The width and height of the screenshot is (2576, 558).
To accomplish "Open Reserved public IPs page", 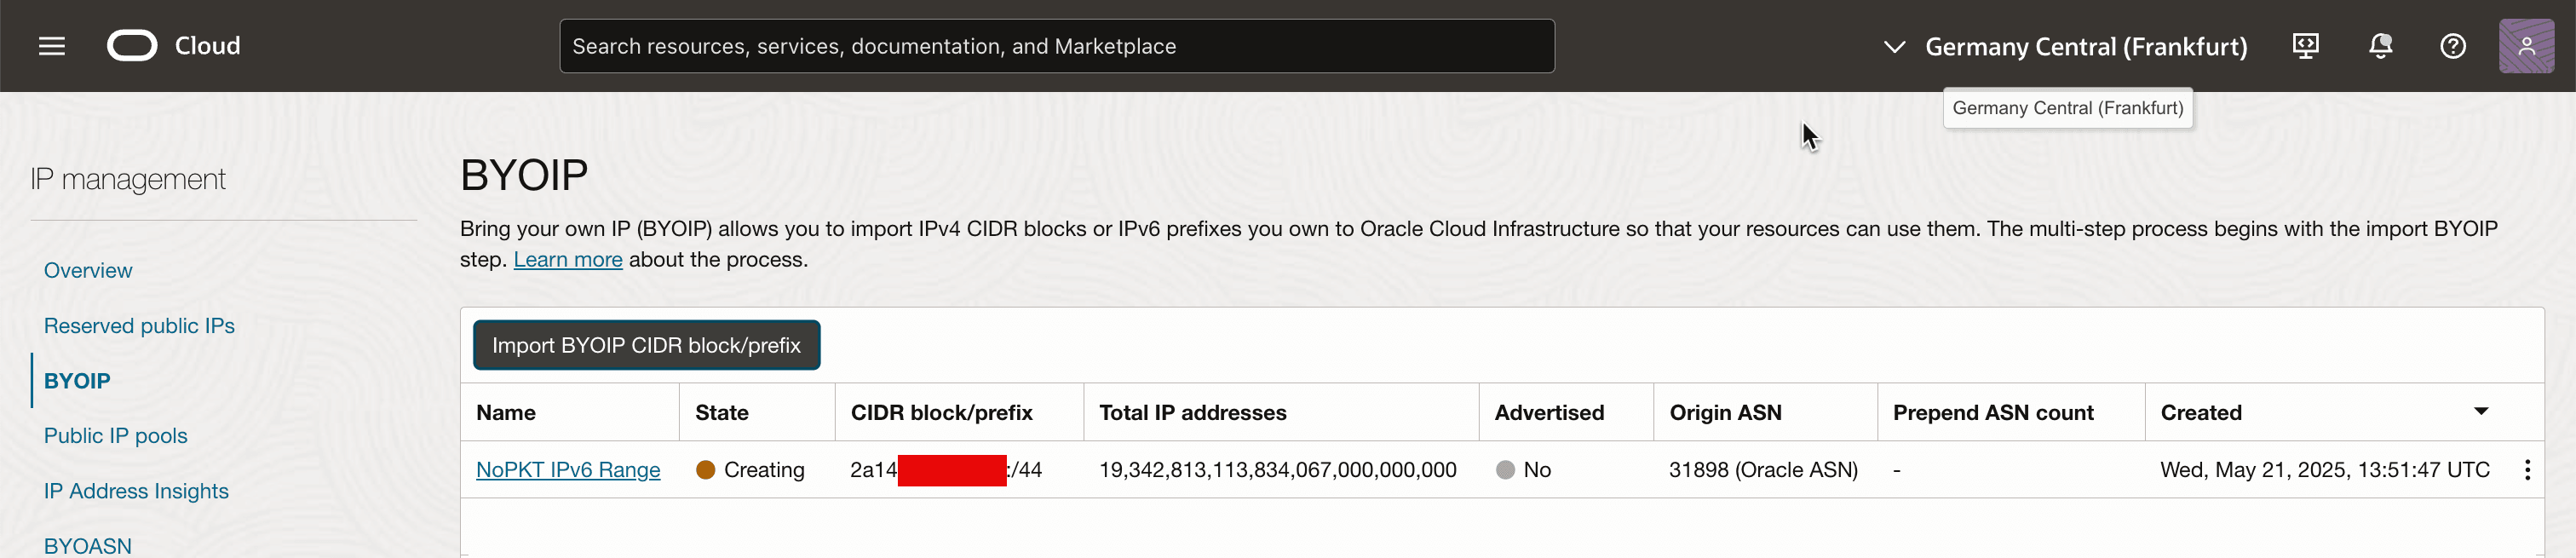I will [x=139, y=326].
